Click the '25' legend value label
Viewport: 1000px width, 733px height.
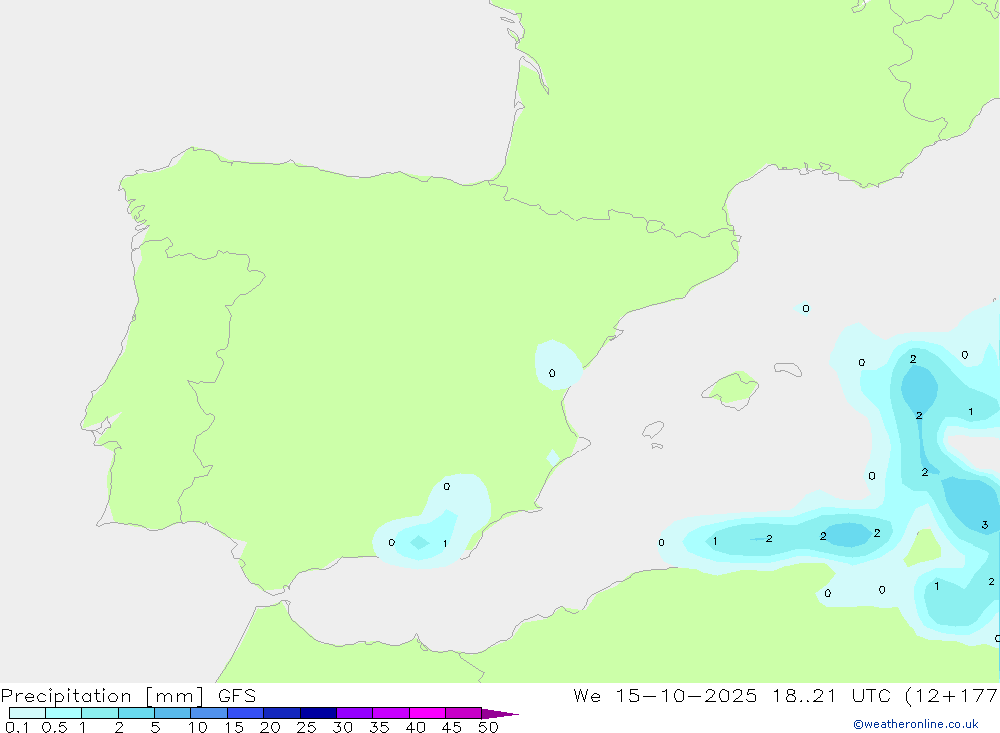(x=306, y=727)
